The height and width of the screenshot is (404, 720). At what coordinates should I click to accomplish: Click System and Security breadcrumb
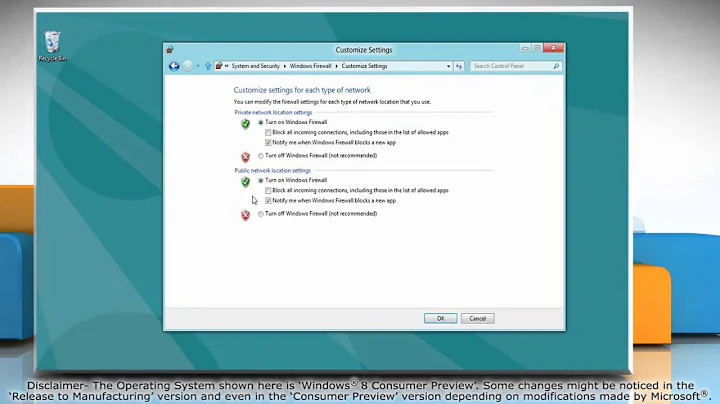[255, 66]
